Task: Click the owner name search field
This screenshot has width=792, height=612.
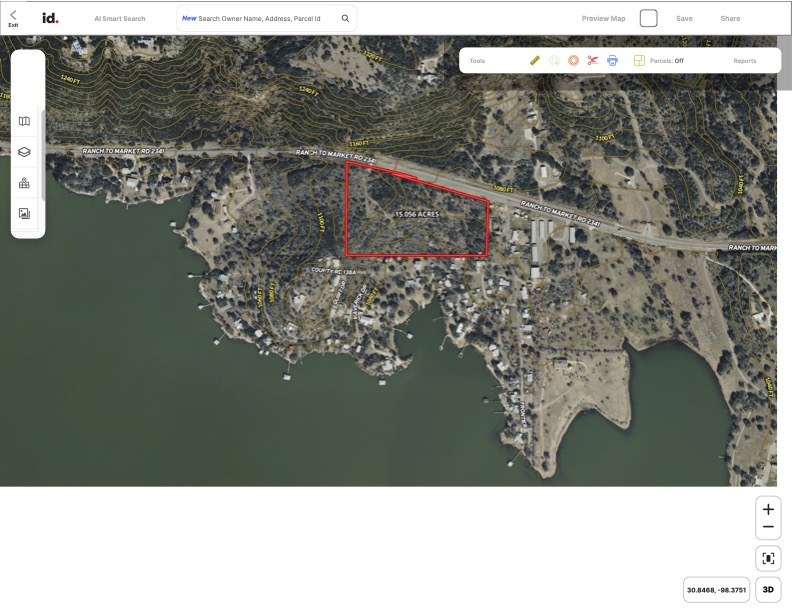Action: click(x=259, y=18)
